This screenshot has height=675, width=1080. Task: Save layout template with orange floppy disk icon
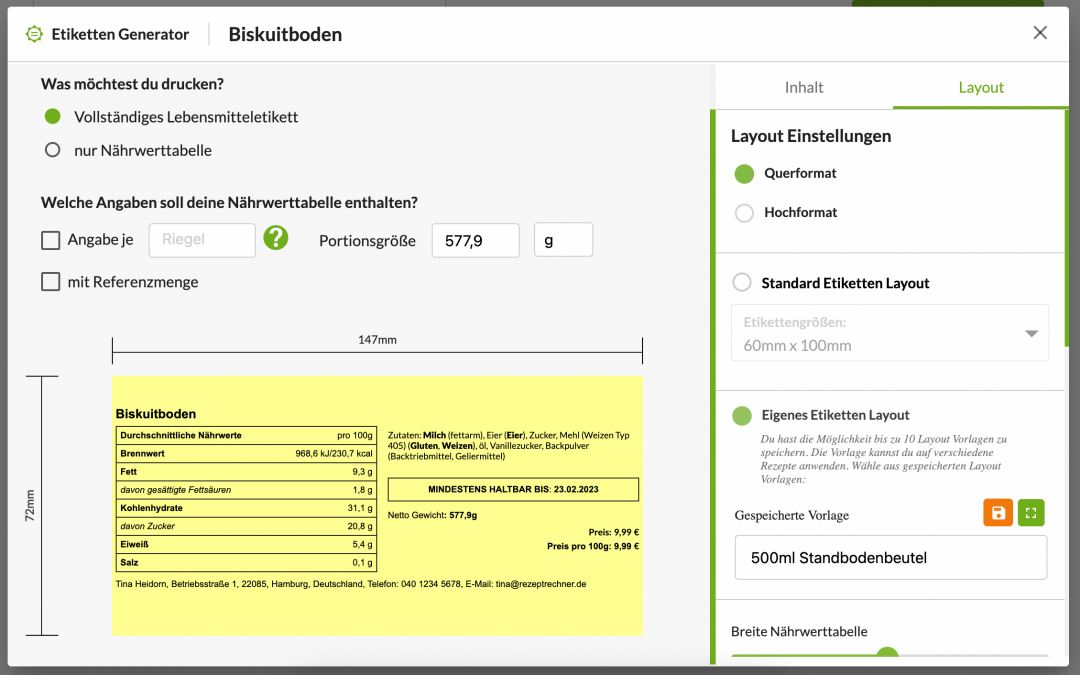998,512
